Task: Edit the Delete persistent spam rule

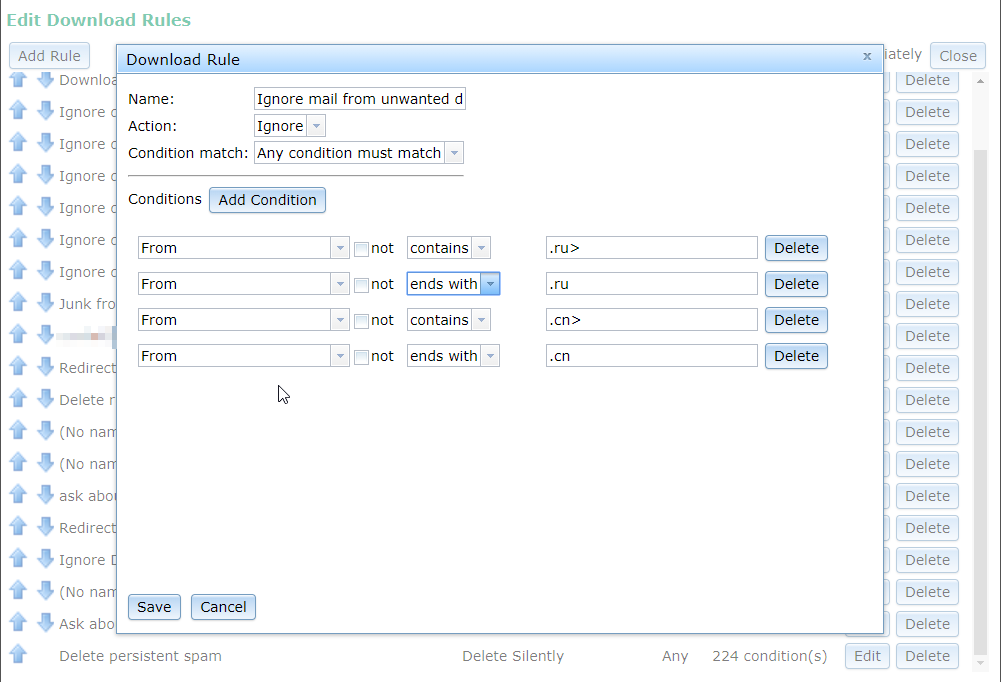Action: (866, 656)
